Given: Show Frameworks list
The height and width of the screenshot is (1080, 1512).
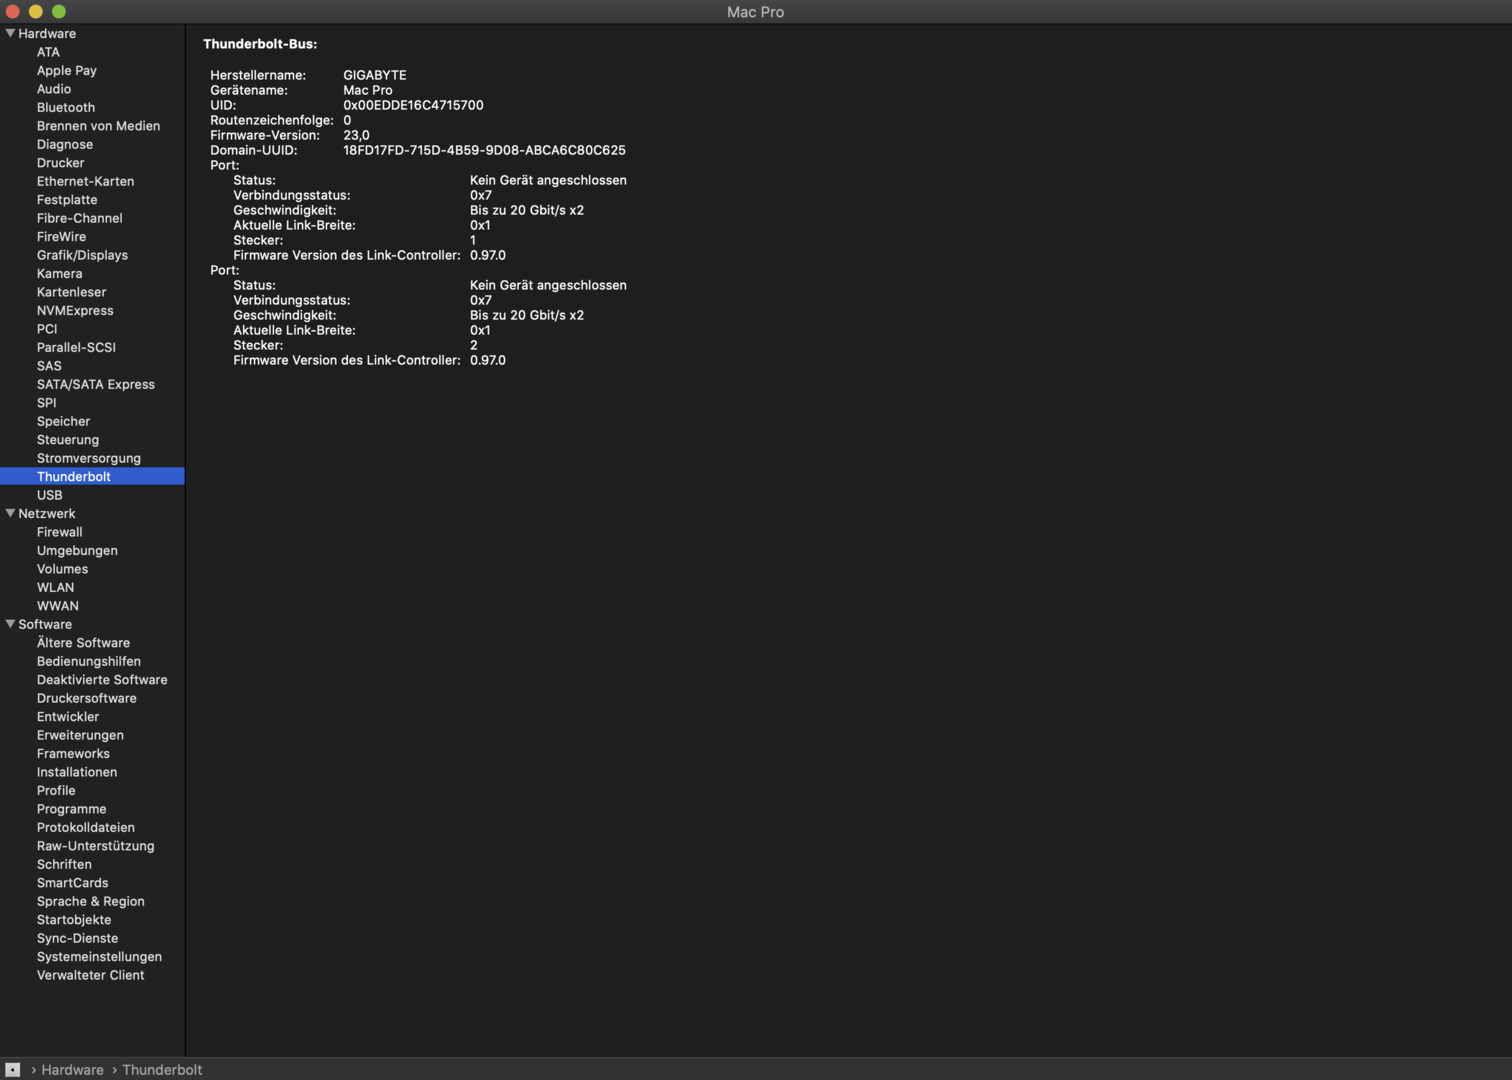Looking at the screenshot, I should (73, 754).
